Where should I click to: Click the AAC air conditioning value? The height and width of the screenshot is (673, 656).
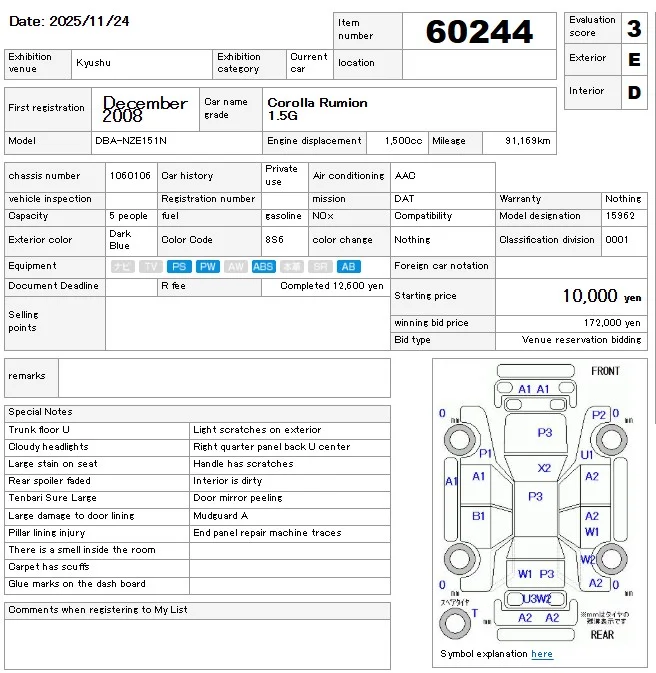coord(405,176)
